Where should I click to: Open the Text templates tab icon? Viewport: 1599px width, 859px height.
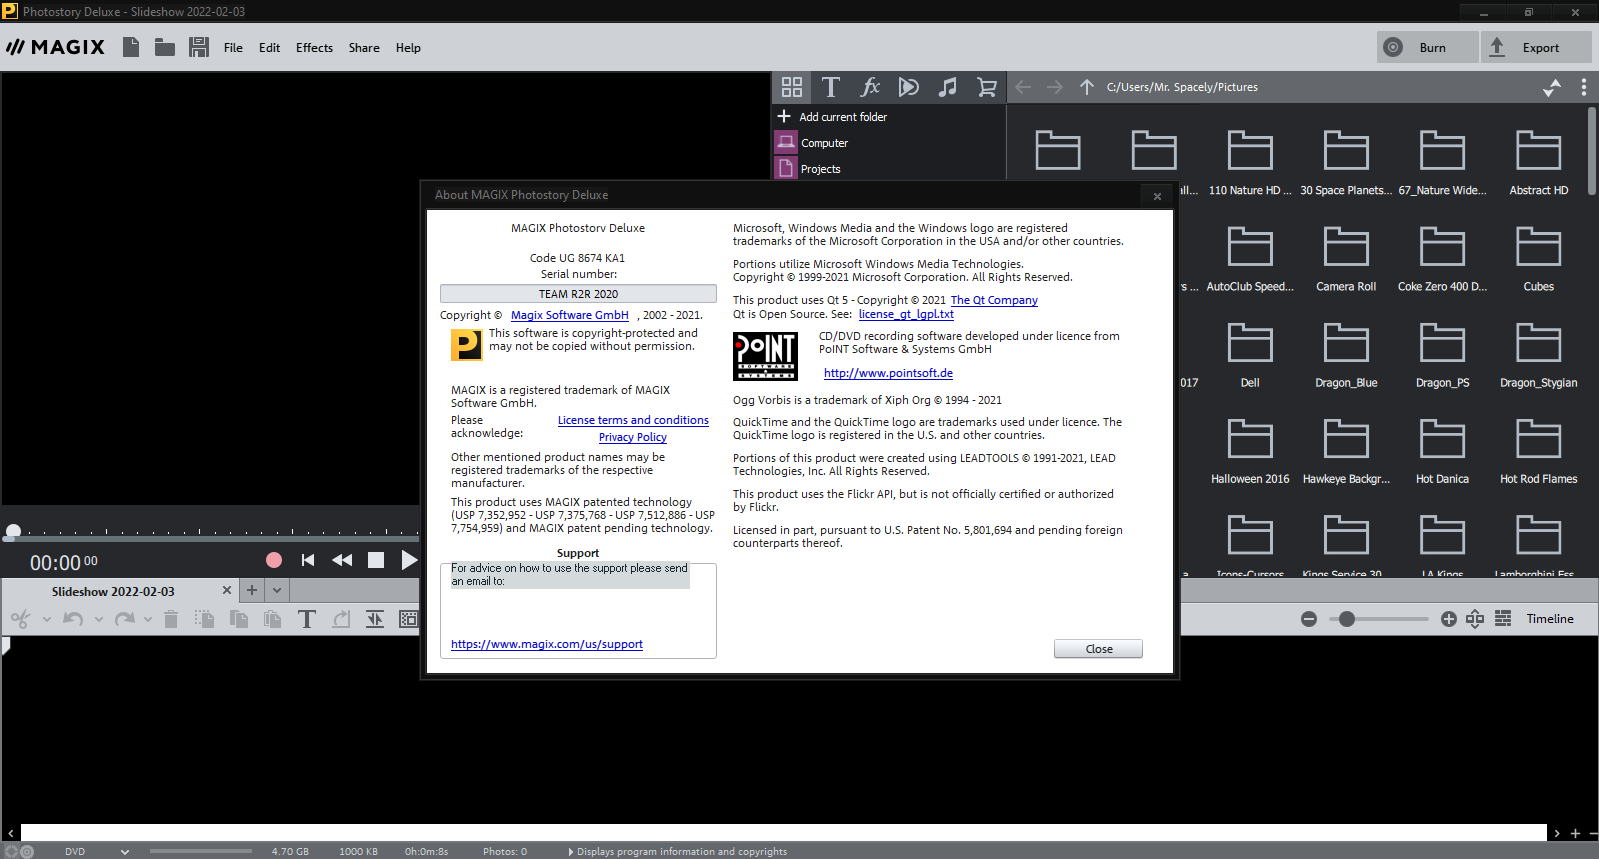point(830,87)
